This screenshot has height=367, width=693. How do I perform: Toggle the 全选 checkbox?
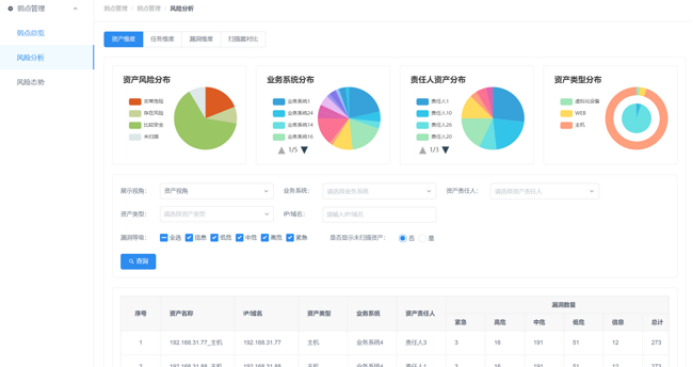pos(164,238)
